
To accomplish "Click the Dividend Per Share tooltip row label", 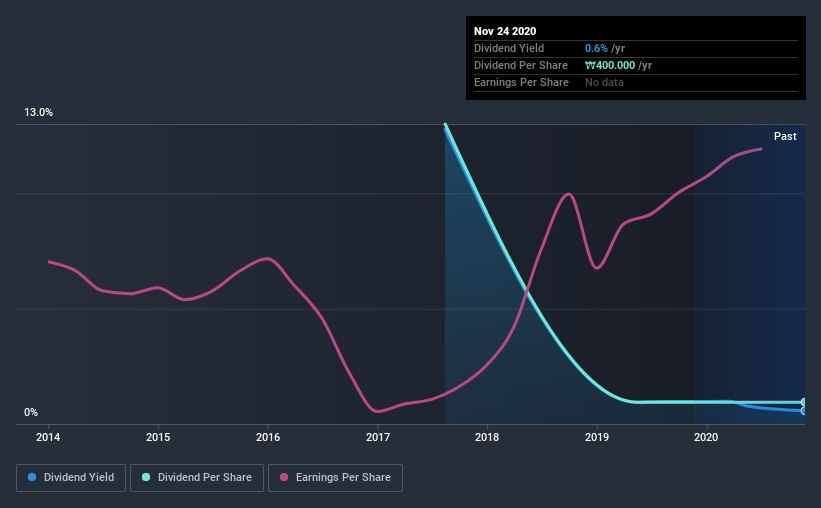I will pyautogui.click(x=520, y=65).
